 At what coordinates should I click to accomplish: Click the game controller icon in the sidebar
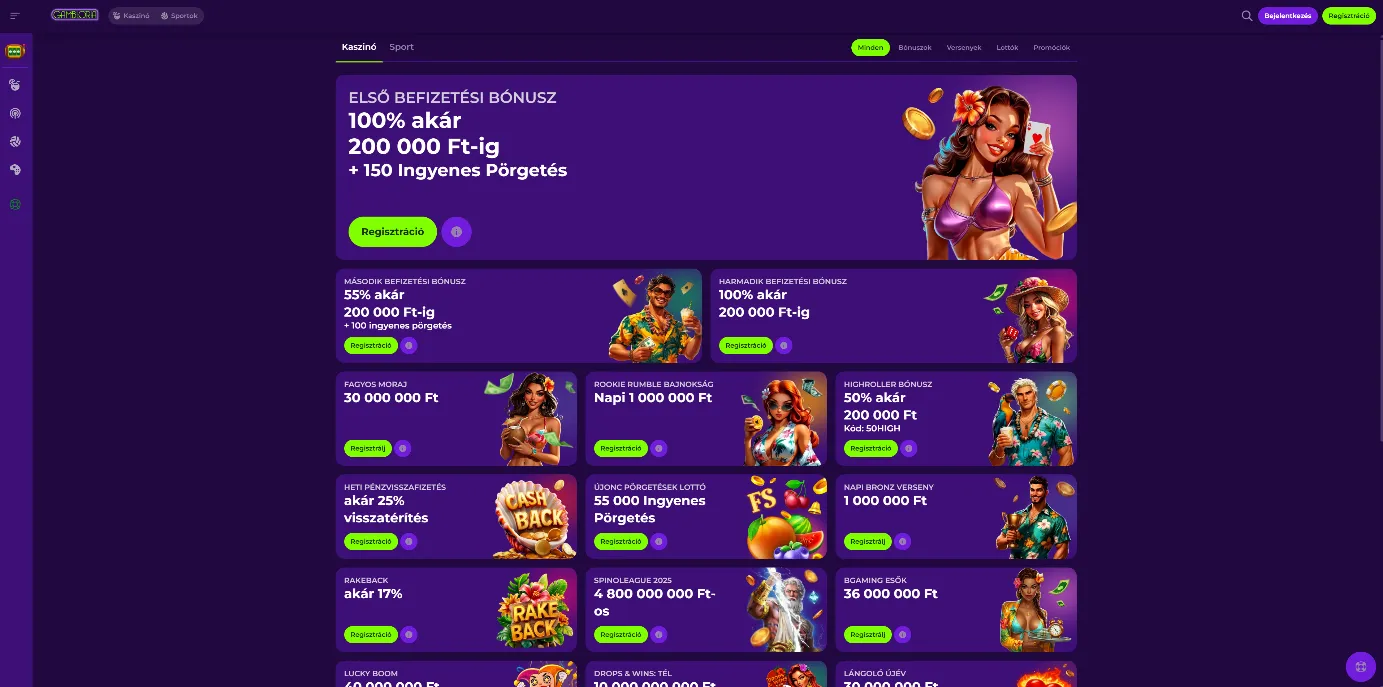(x=15, y=170)
